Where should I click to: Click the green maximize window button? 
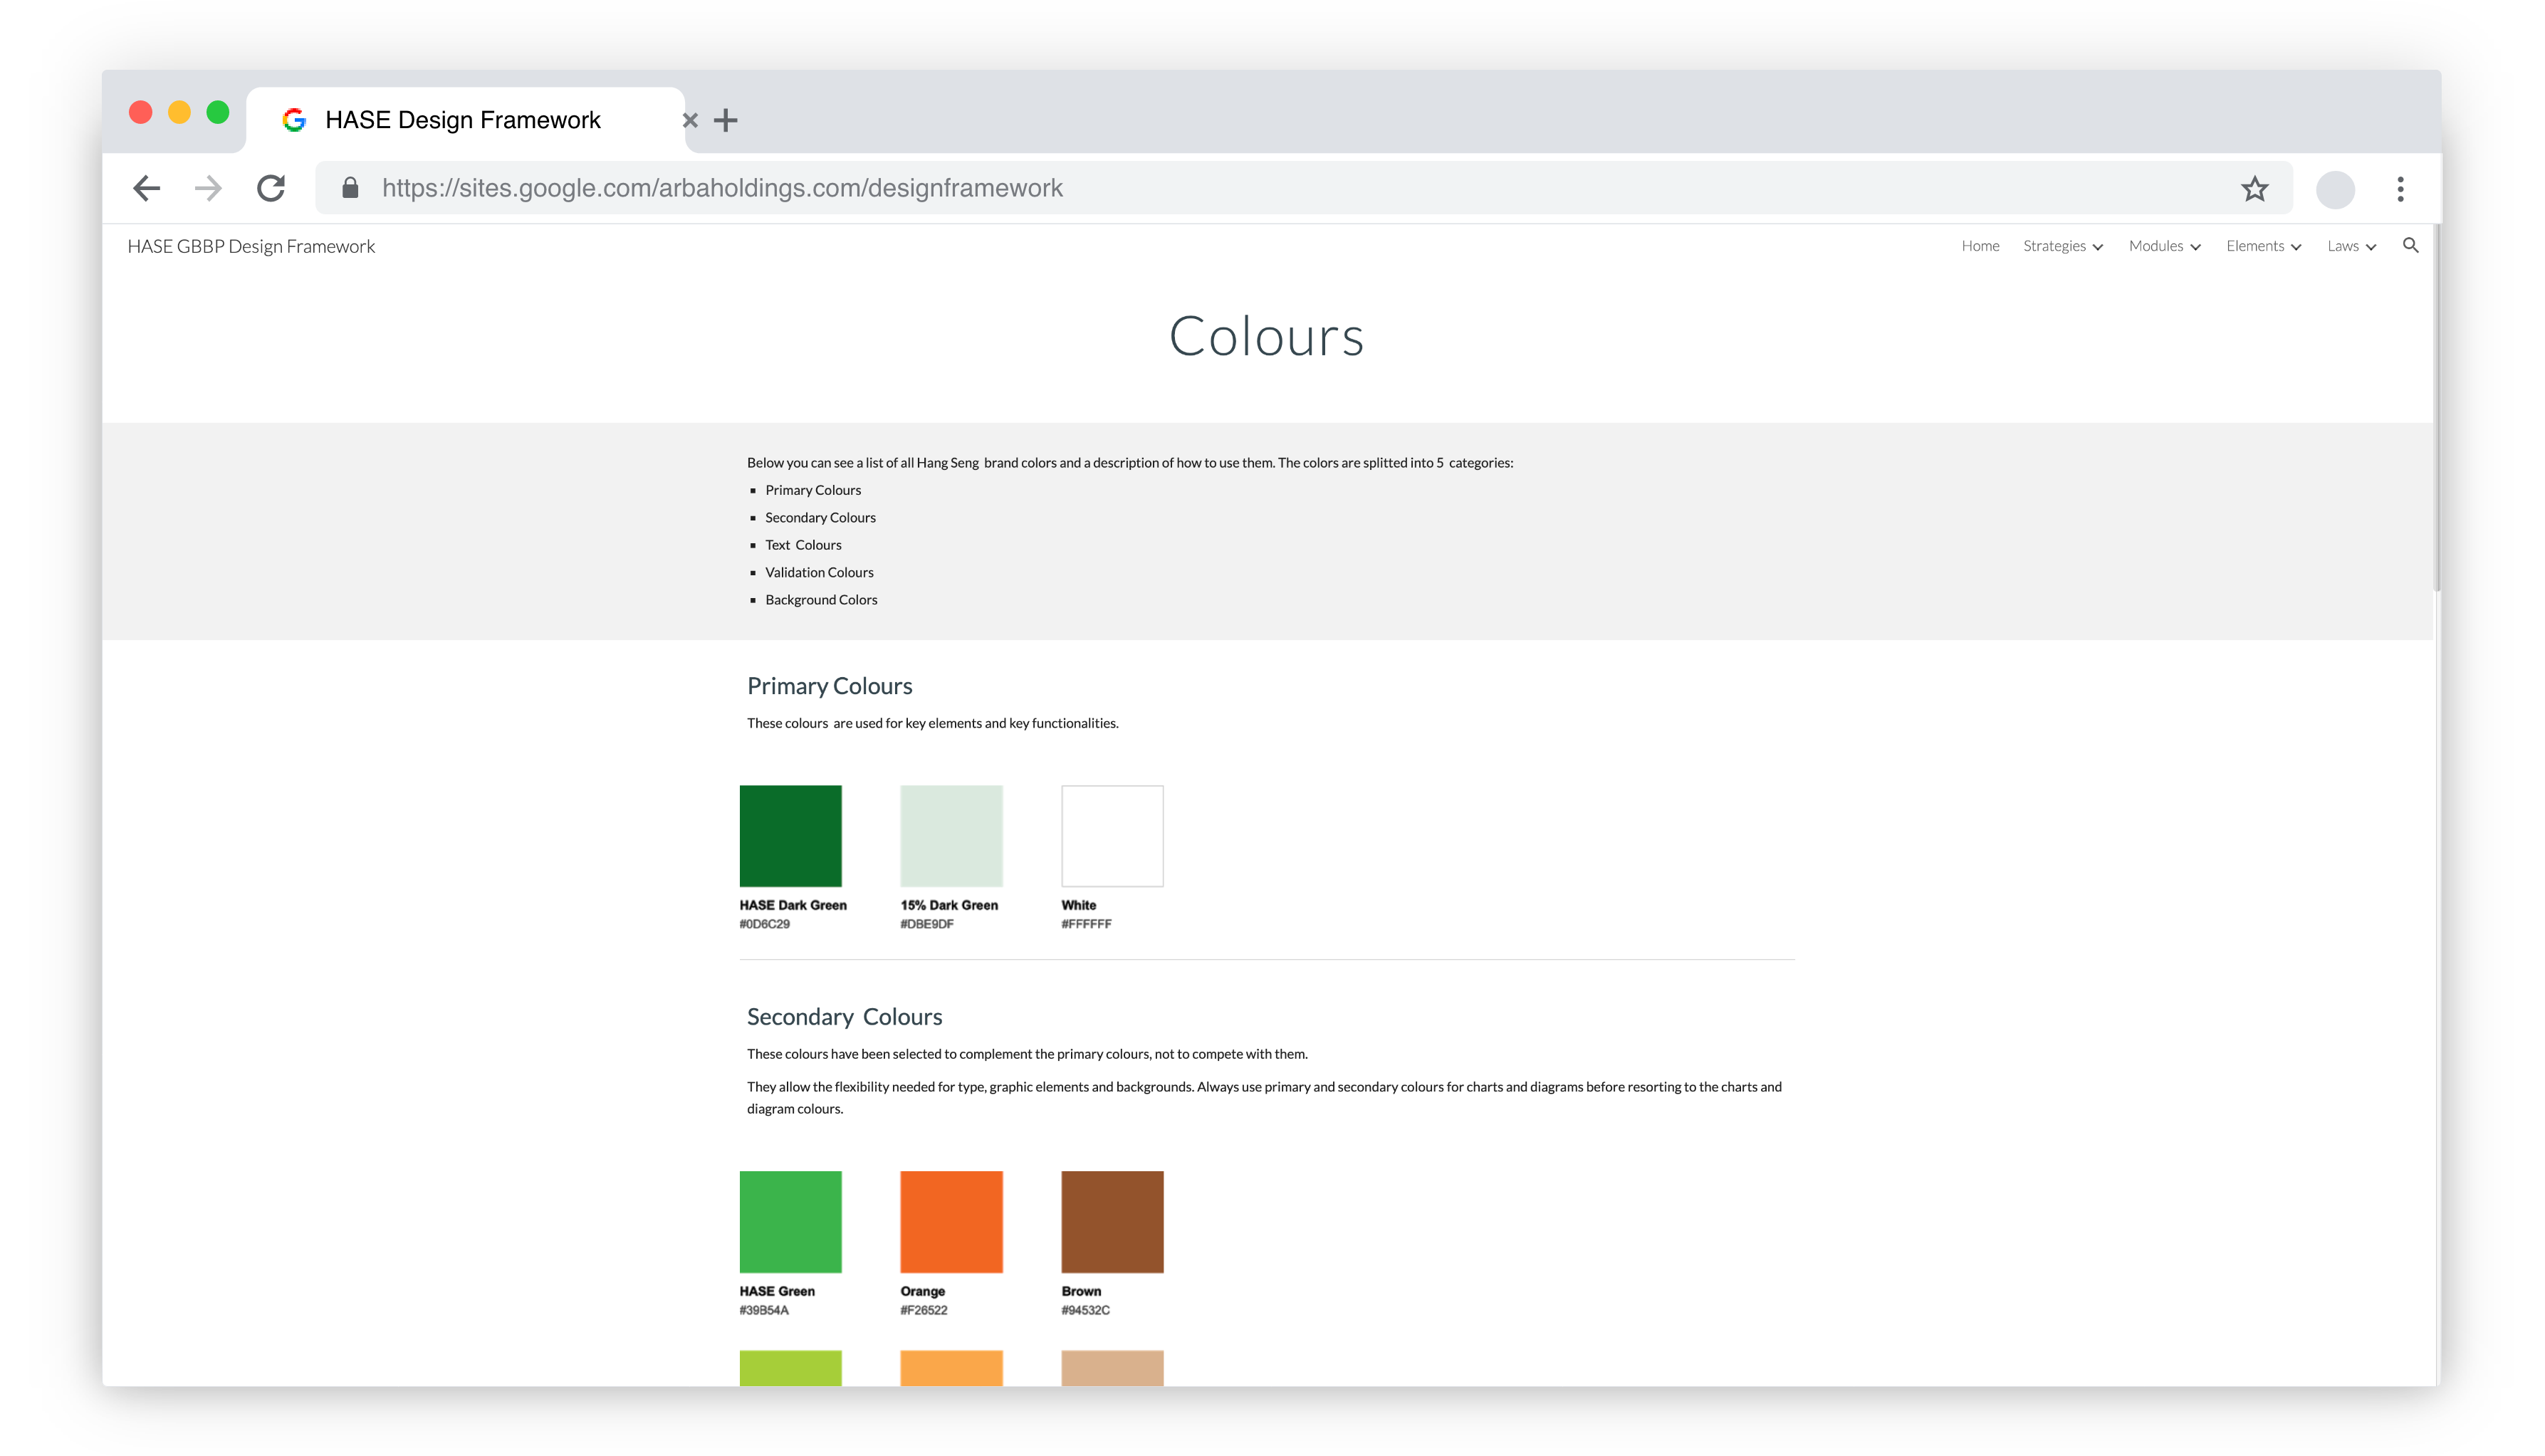[218, 112]
